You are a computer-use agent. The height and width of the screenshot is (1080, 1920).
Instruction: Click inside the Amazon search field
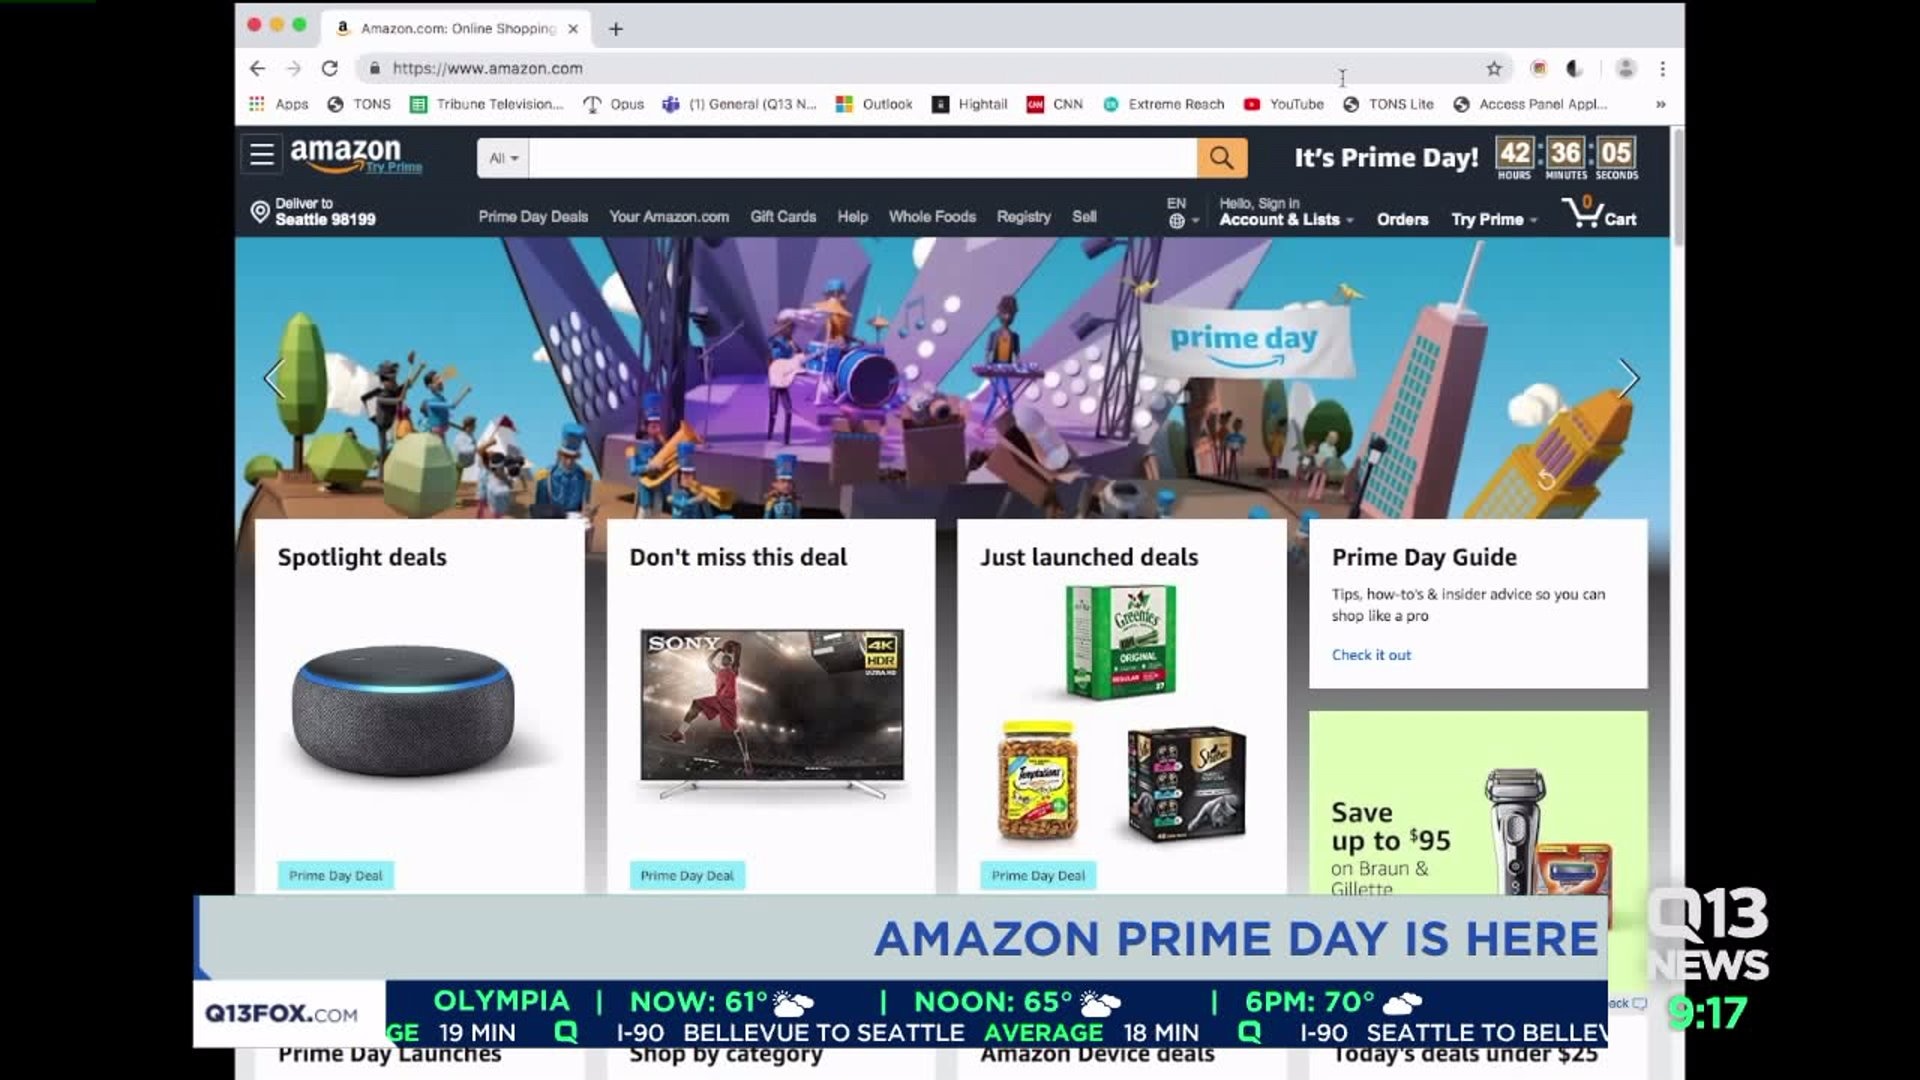(x=860, y=158)
